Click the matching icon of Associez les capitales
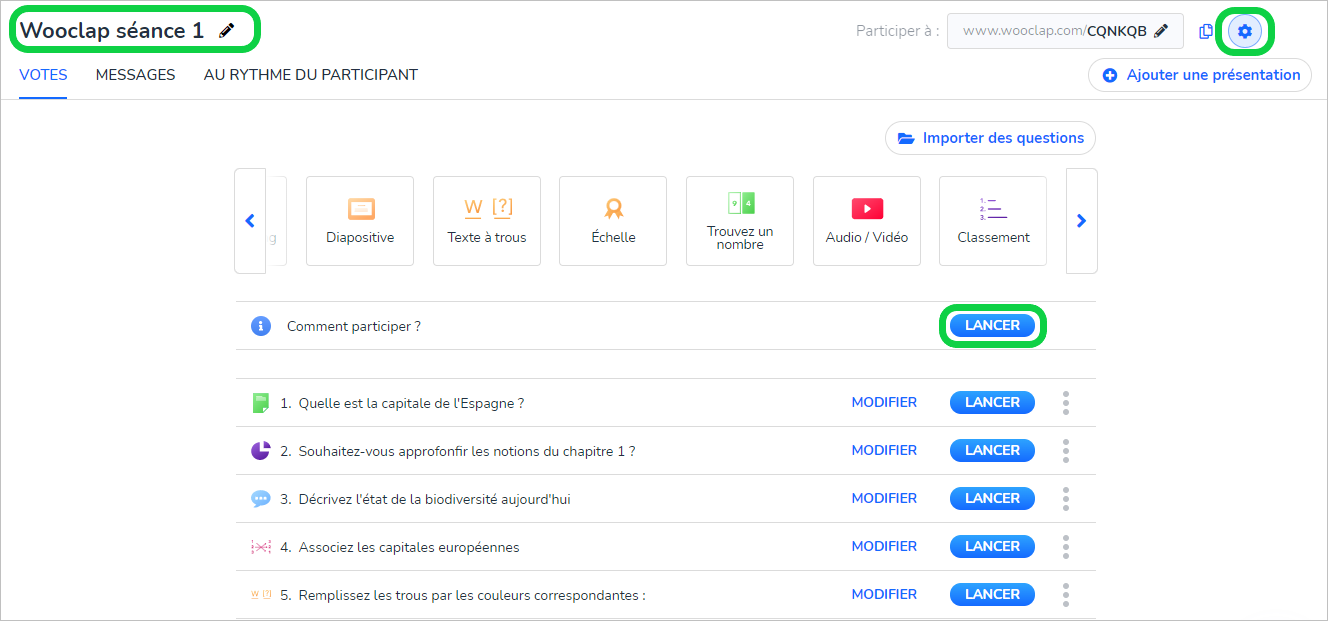The height and width of the screenshot is (621, 1328). pyautogui.click(x=261, y=547)
